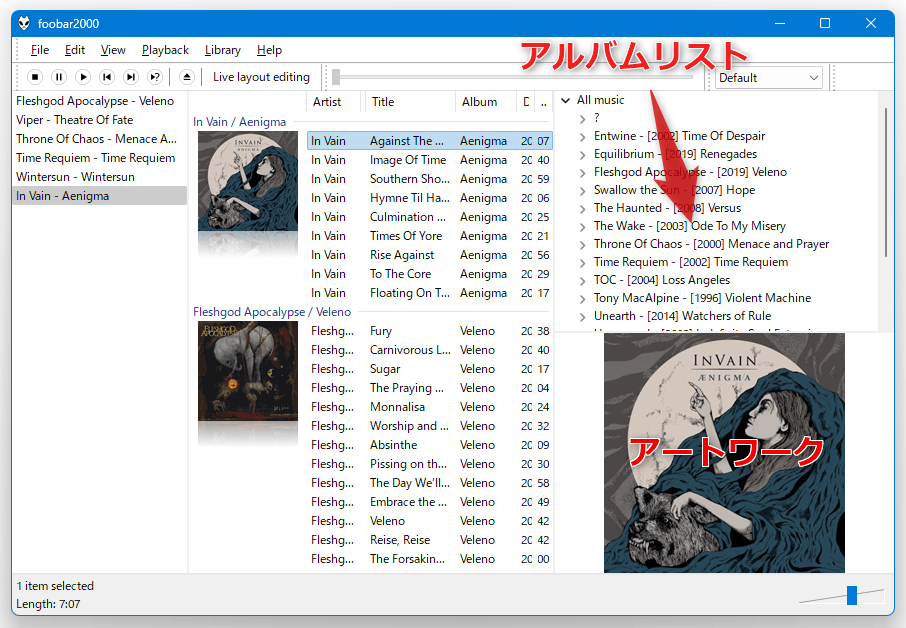906x628 pixels.
Task: Select Viper - Theatre Of Fate playlist
Action: tap(99, 120)
